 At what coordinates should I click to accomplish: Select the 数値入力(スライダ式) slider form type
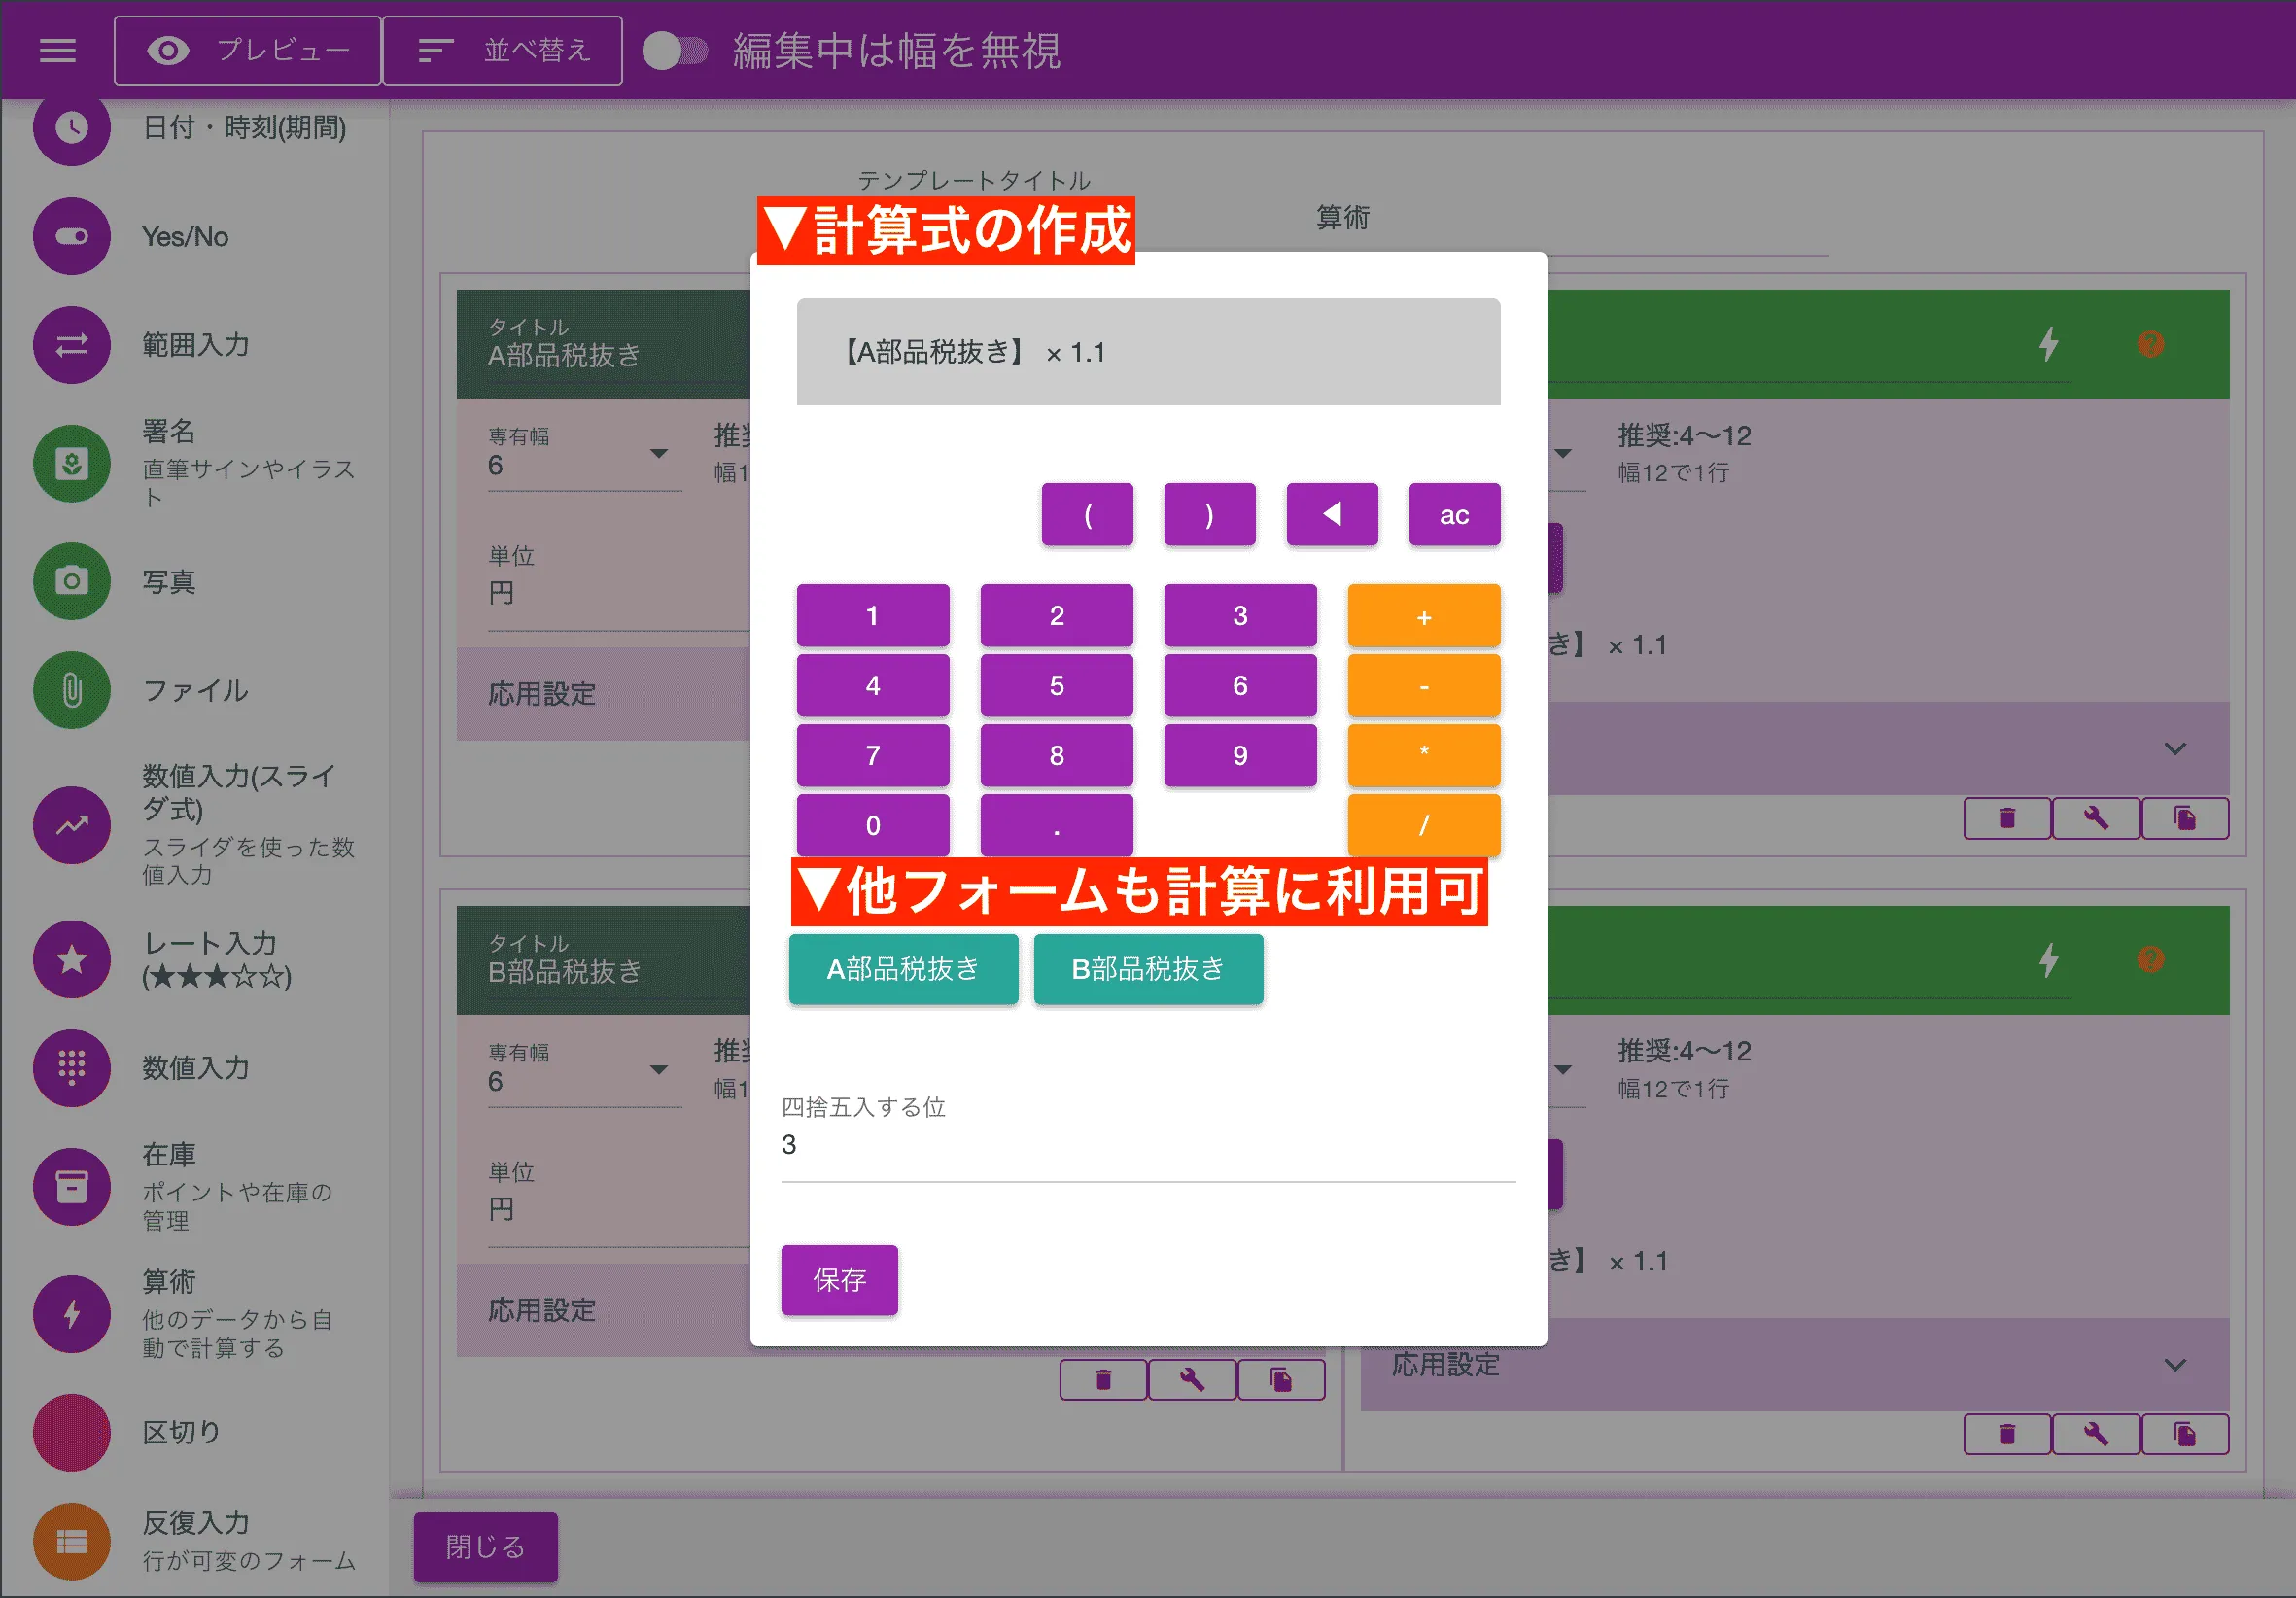[71, 824]
